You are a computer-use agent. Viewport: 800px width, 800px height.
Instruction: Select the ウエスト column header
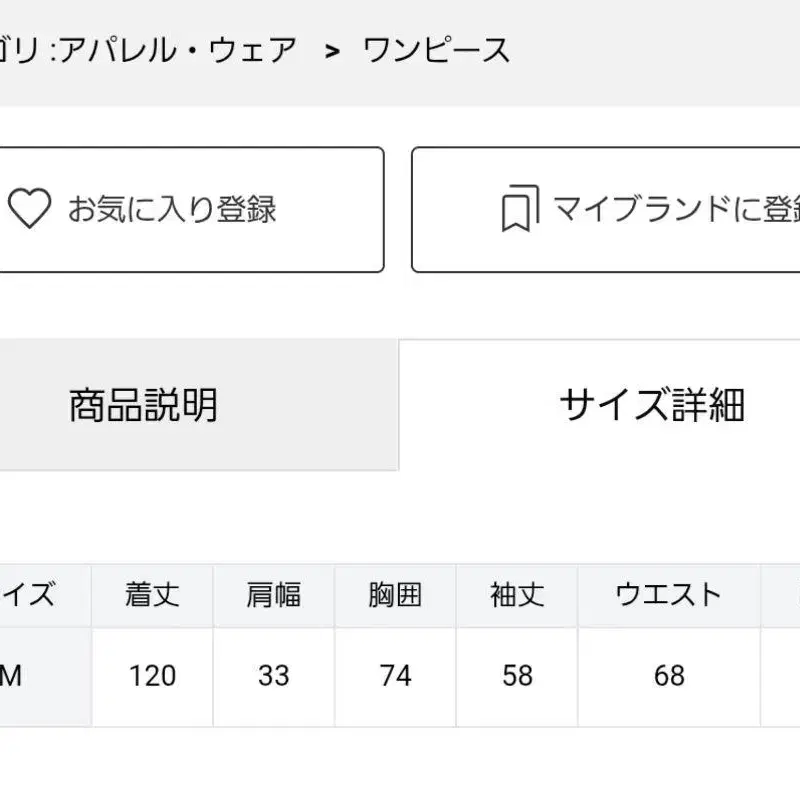pos(668,595)
